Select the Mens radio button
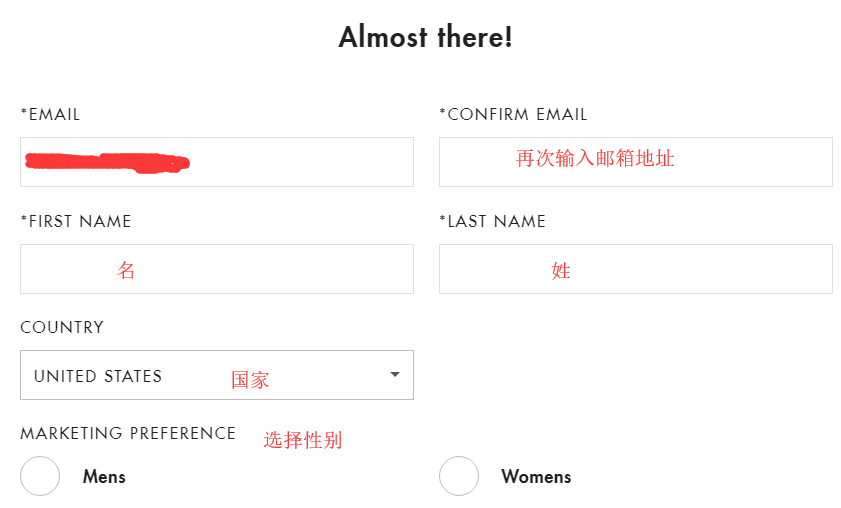The image size is (841, 508). [40, 476]
